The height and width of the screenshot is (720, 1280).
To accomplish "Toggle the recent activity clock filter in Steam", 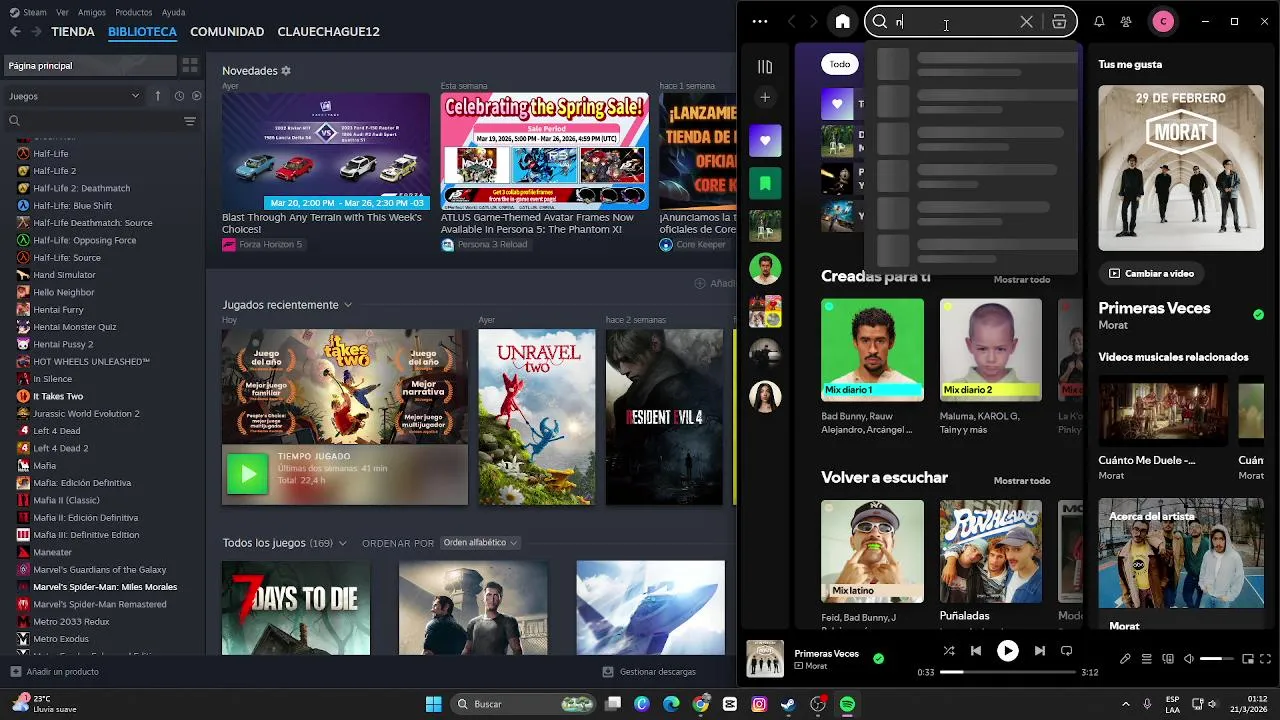I will (179, 96).
